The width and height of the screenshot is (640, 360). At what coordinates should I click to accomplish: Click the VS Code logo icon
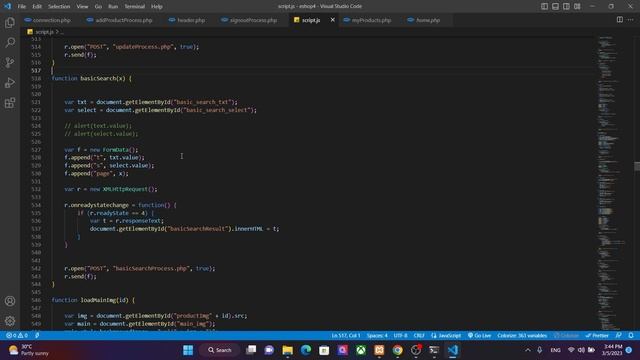pyautogui.click(x=7, y=6)
